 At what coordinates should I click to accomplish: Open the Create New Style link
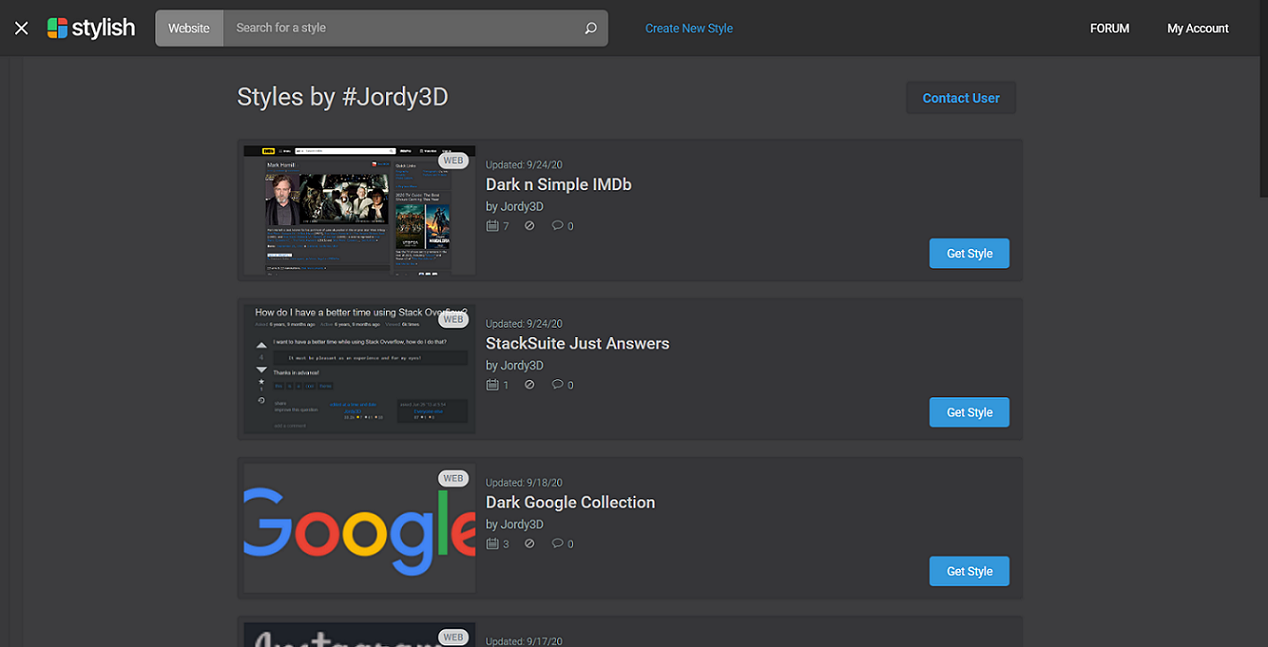(x=689, y=28)
